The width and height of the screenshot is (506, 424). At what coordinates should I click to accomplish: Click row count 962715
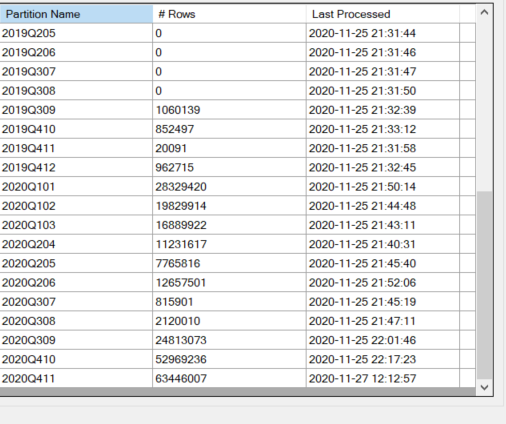point(175,167)
